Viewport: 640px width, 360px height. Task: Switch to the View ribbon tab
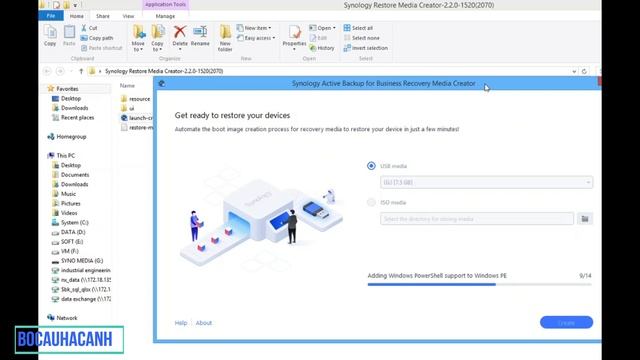(128, 16)
